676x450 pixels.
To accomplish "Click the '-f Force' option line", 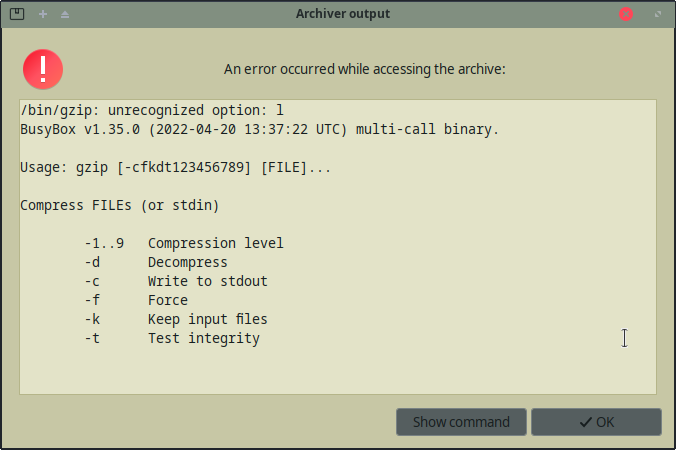I will click(136, 300).
